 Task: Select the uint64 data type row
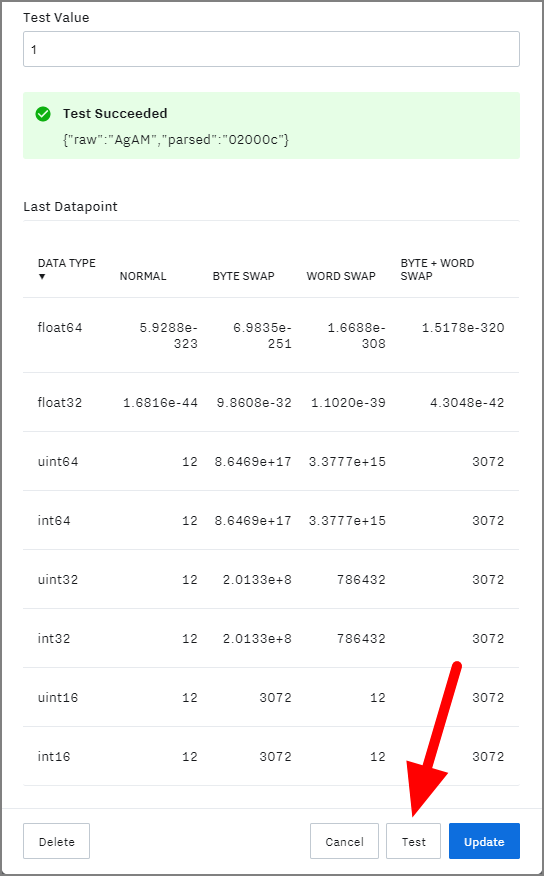tap(271, 461)
